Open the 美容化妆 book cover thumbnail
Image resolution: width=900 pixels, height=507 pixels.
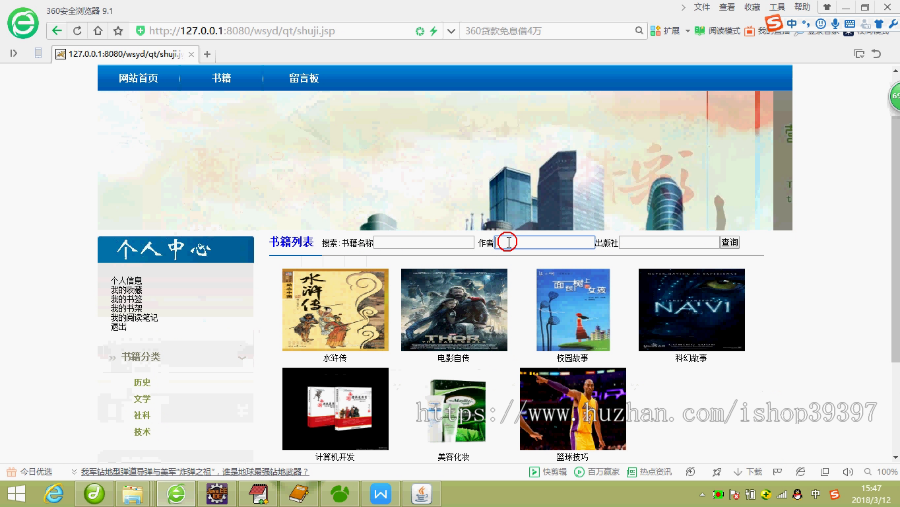[454, 411]
